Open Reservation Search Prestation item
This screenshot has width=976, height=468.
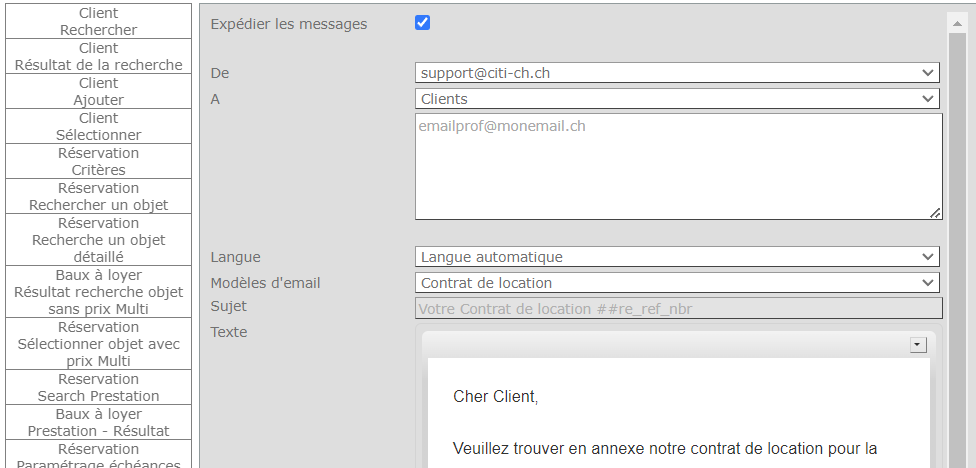98,387
